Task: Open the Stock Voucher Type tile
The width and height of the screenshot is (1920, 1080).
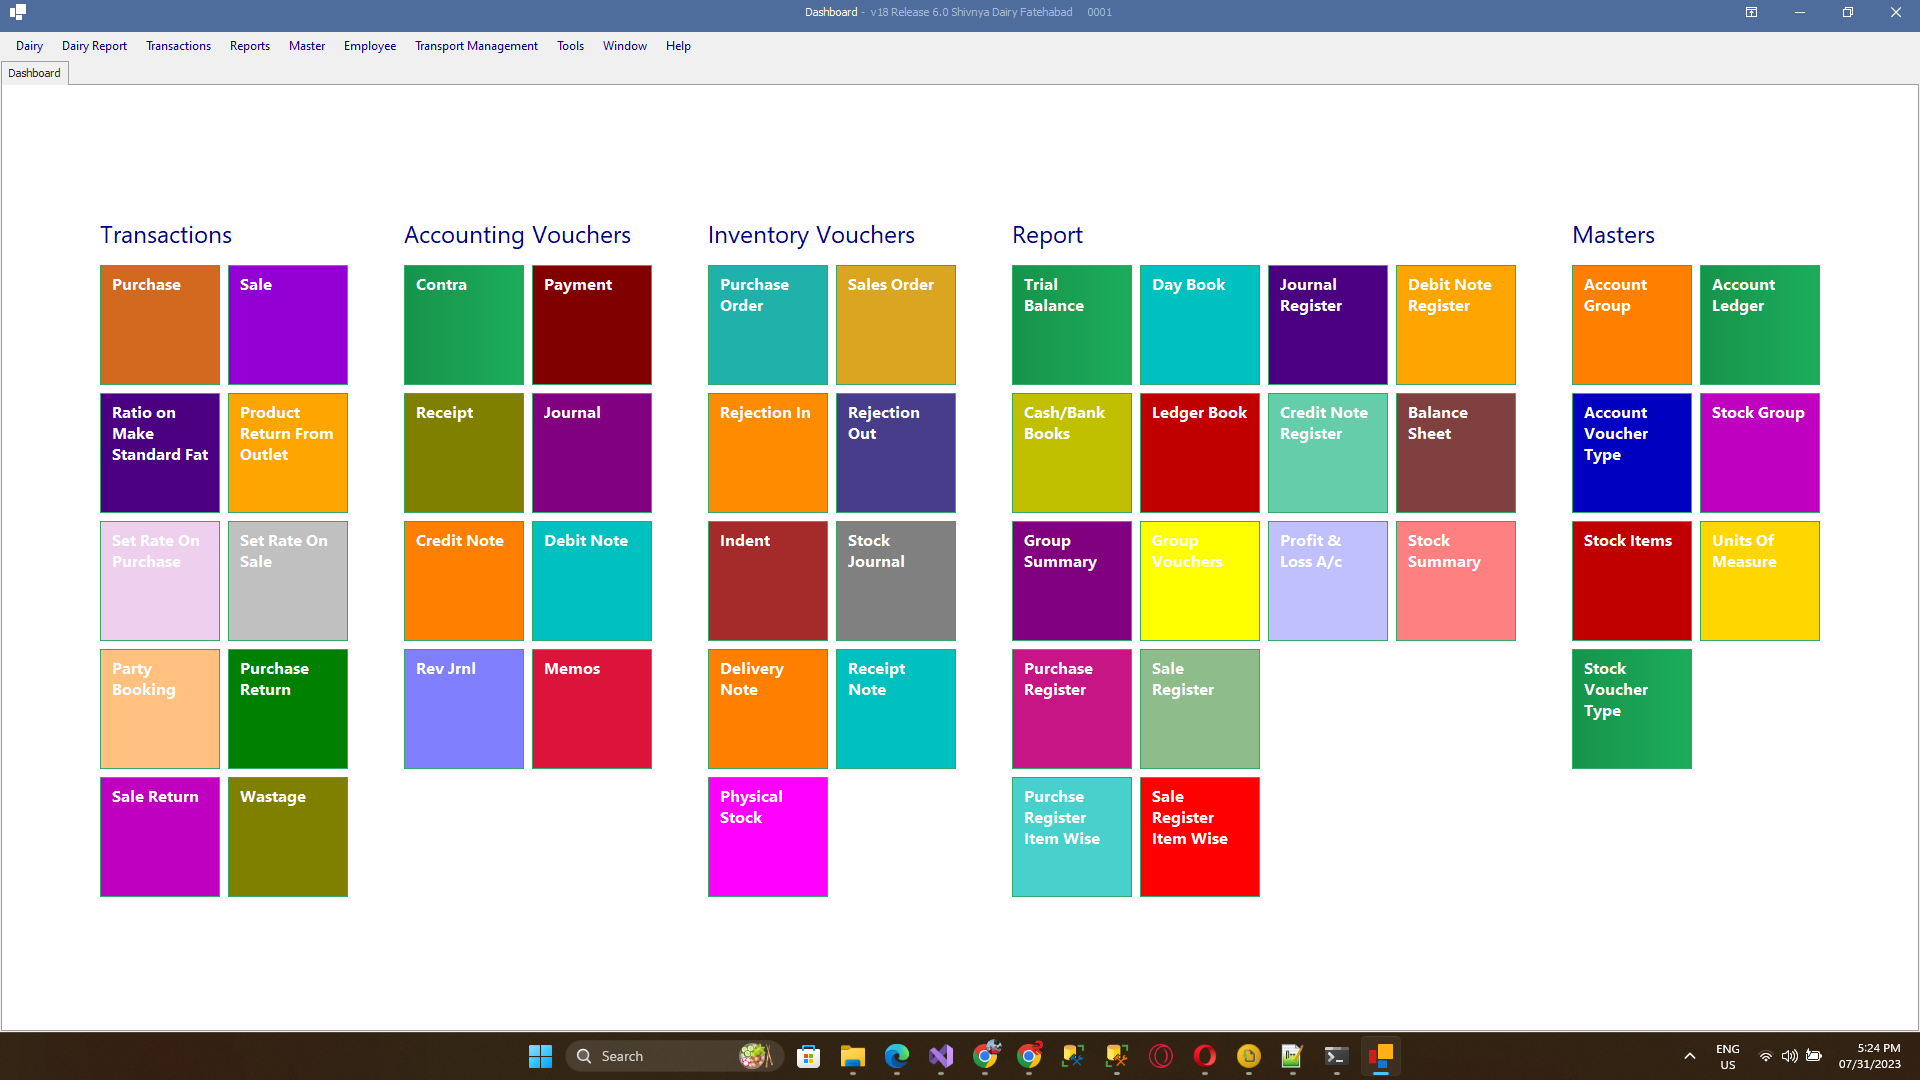Action: click(1632, 709)
